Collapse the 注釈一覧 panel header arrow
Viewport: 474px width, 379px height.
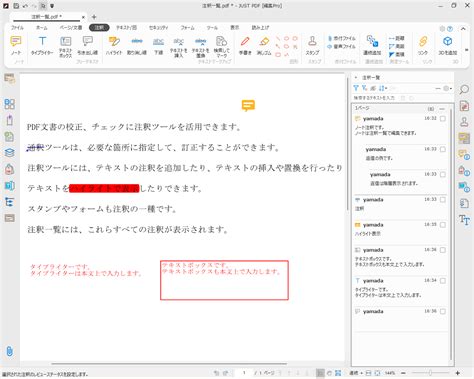[x=356, y=77]
